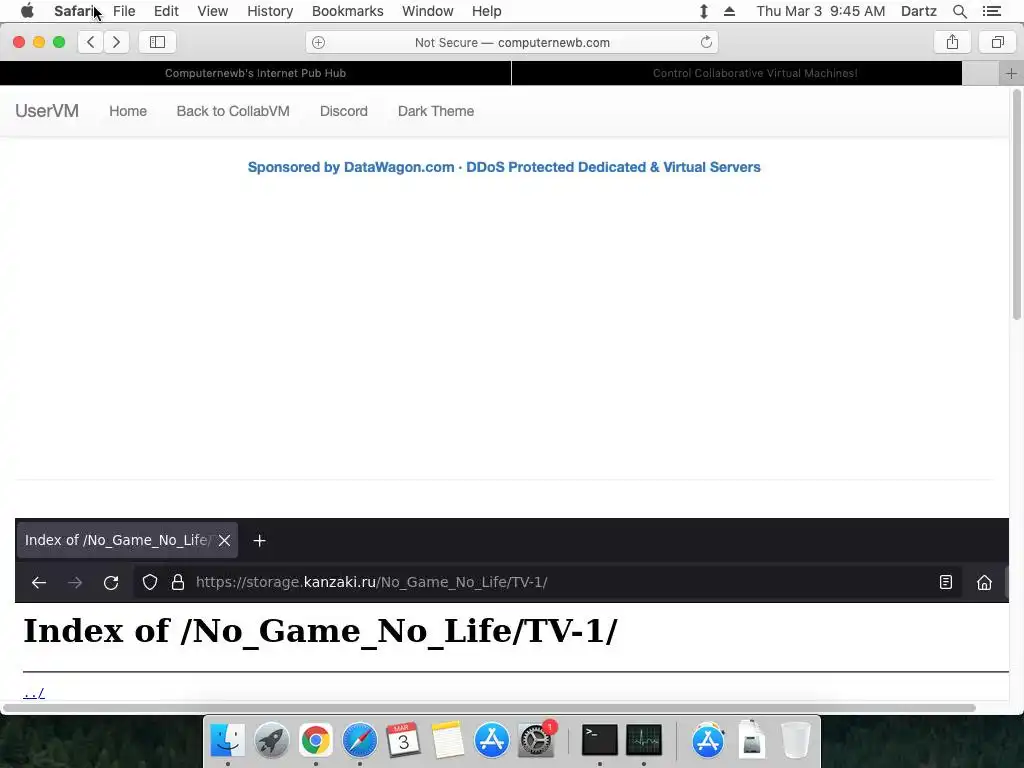
Task: Open the Safari Share button
Action: click(x=952, y=42)
